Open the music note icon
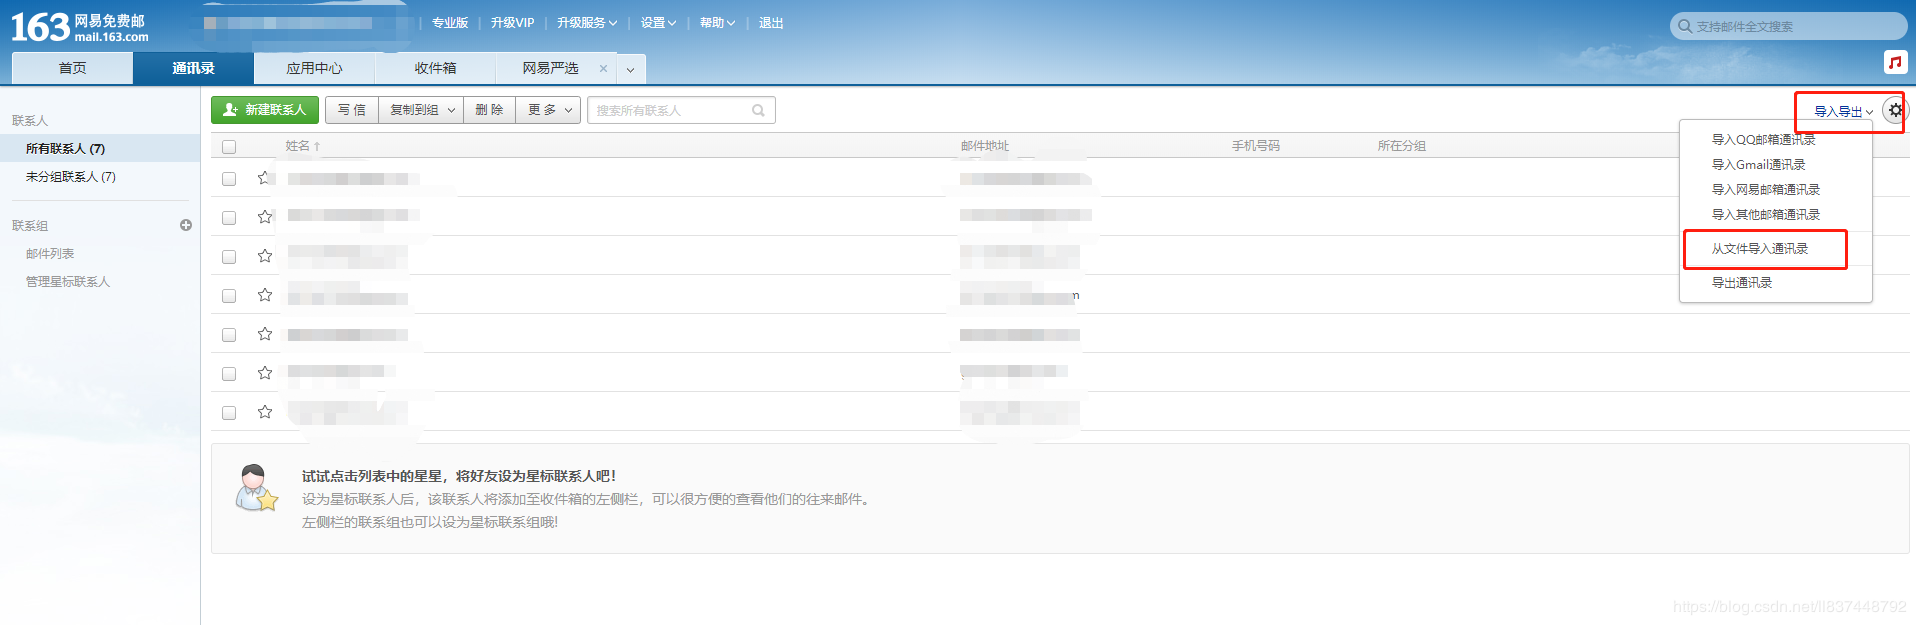 1894,62
